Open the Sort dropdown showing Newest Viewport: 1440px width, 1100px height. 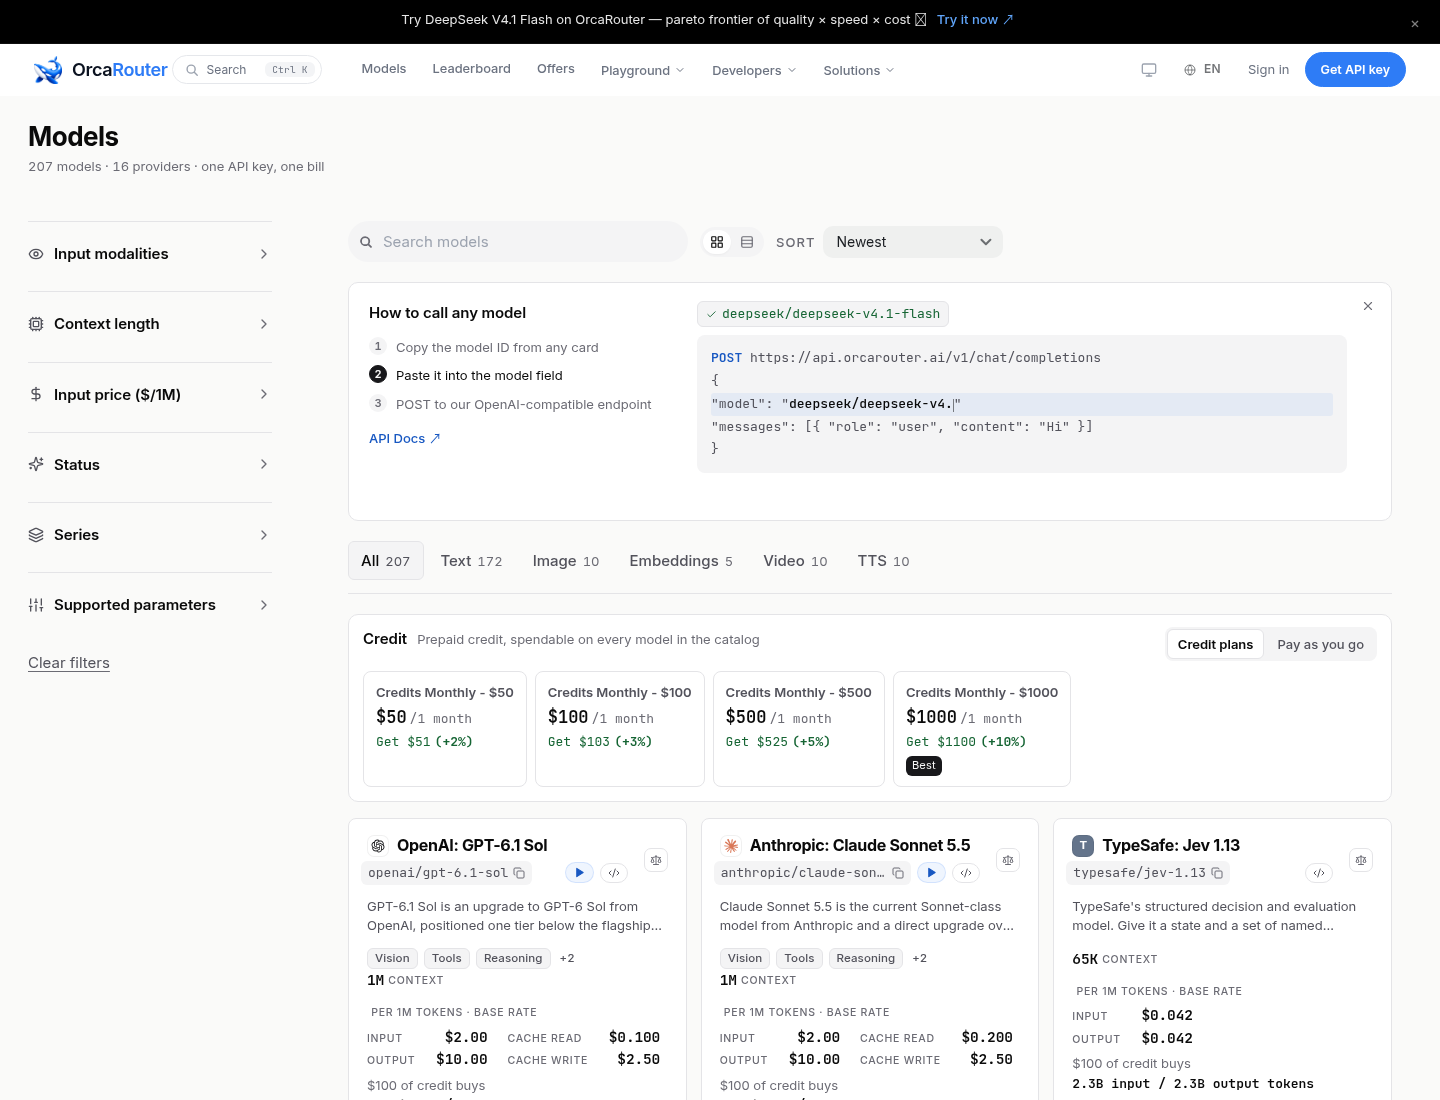click(913, 242)
